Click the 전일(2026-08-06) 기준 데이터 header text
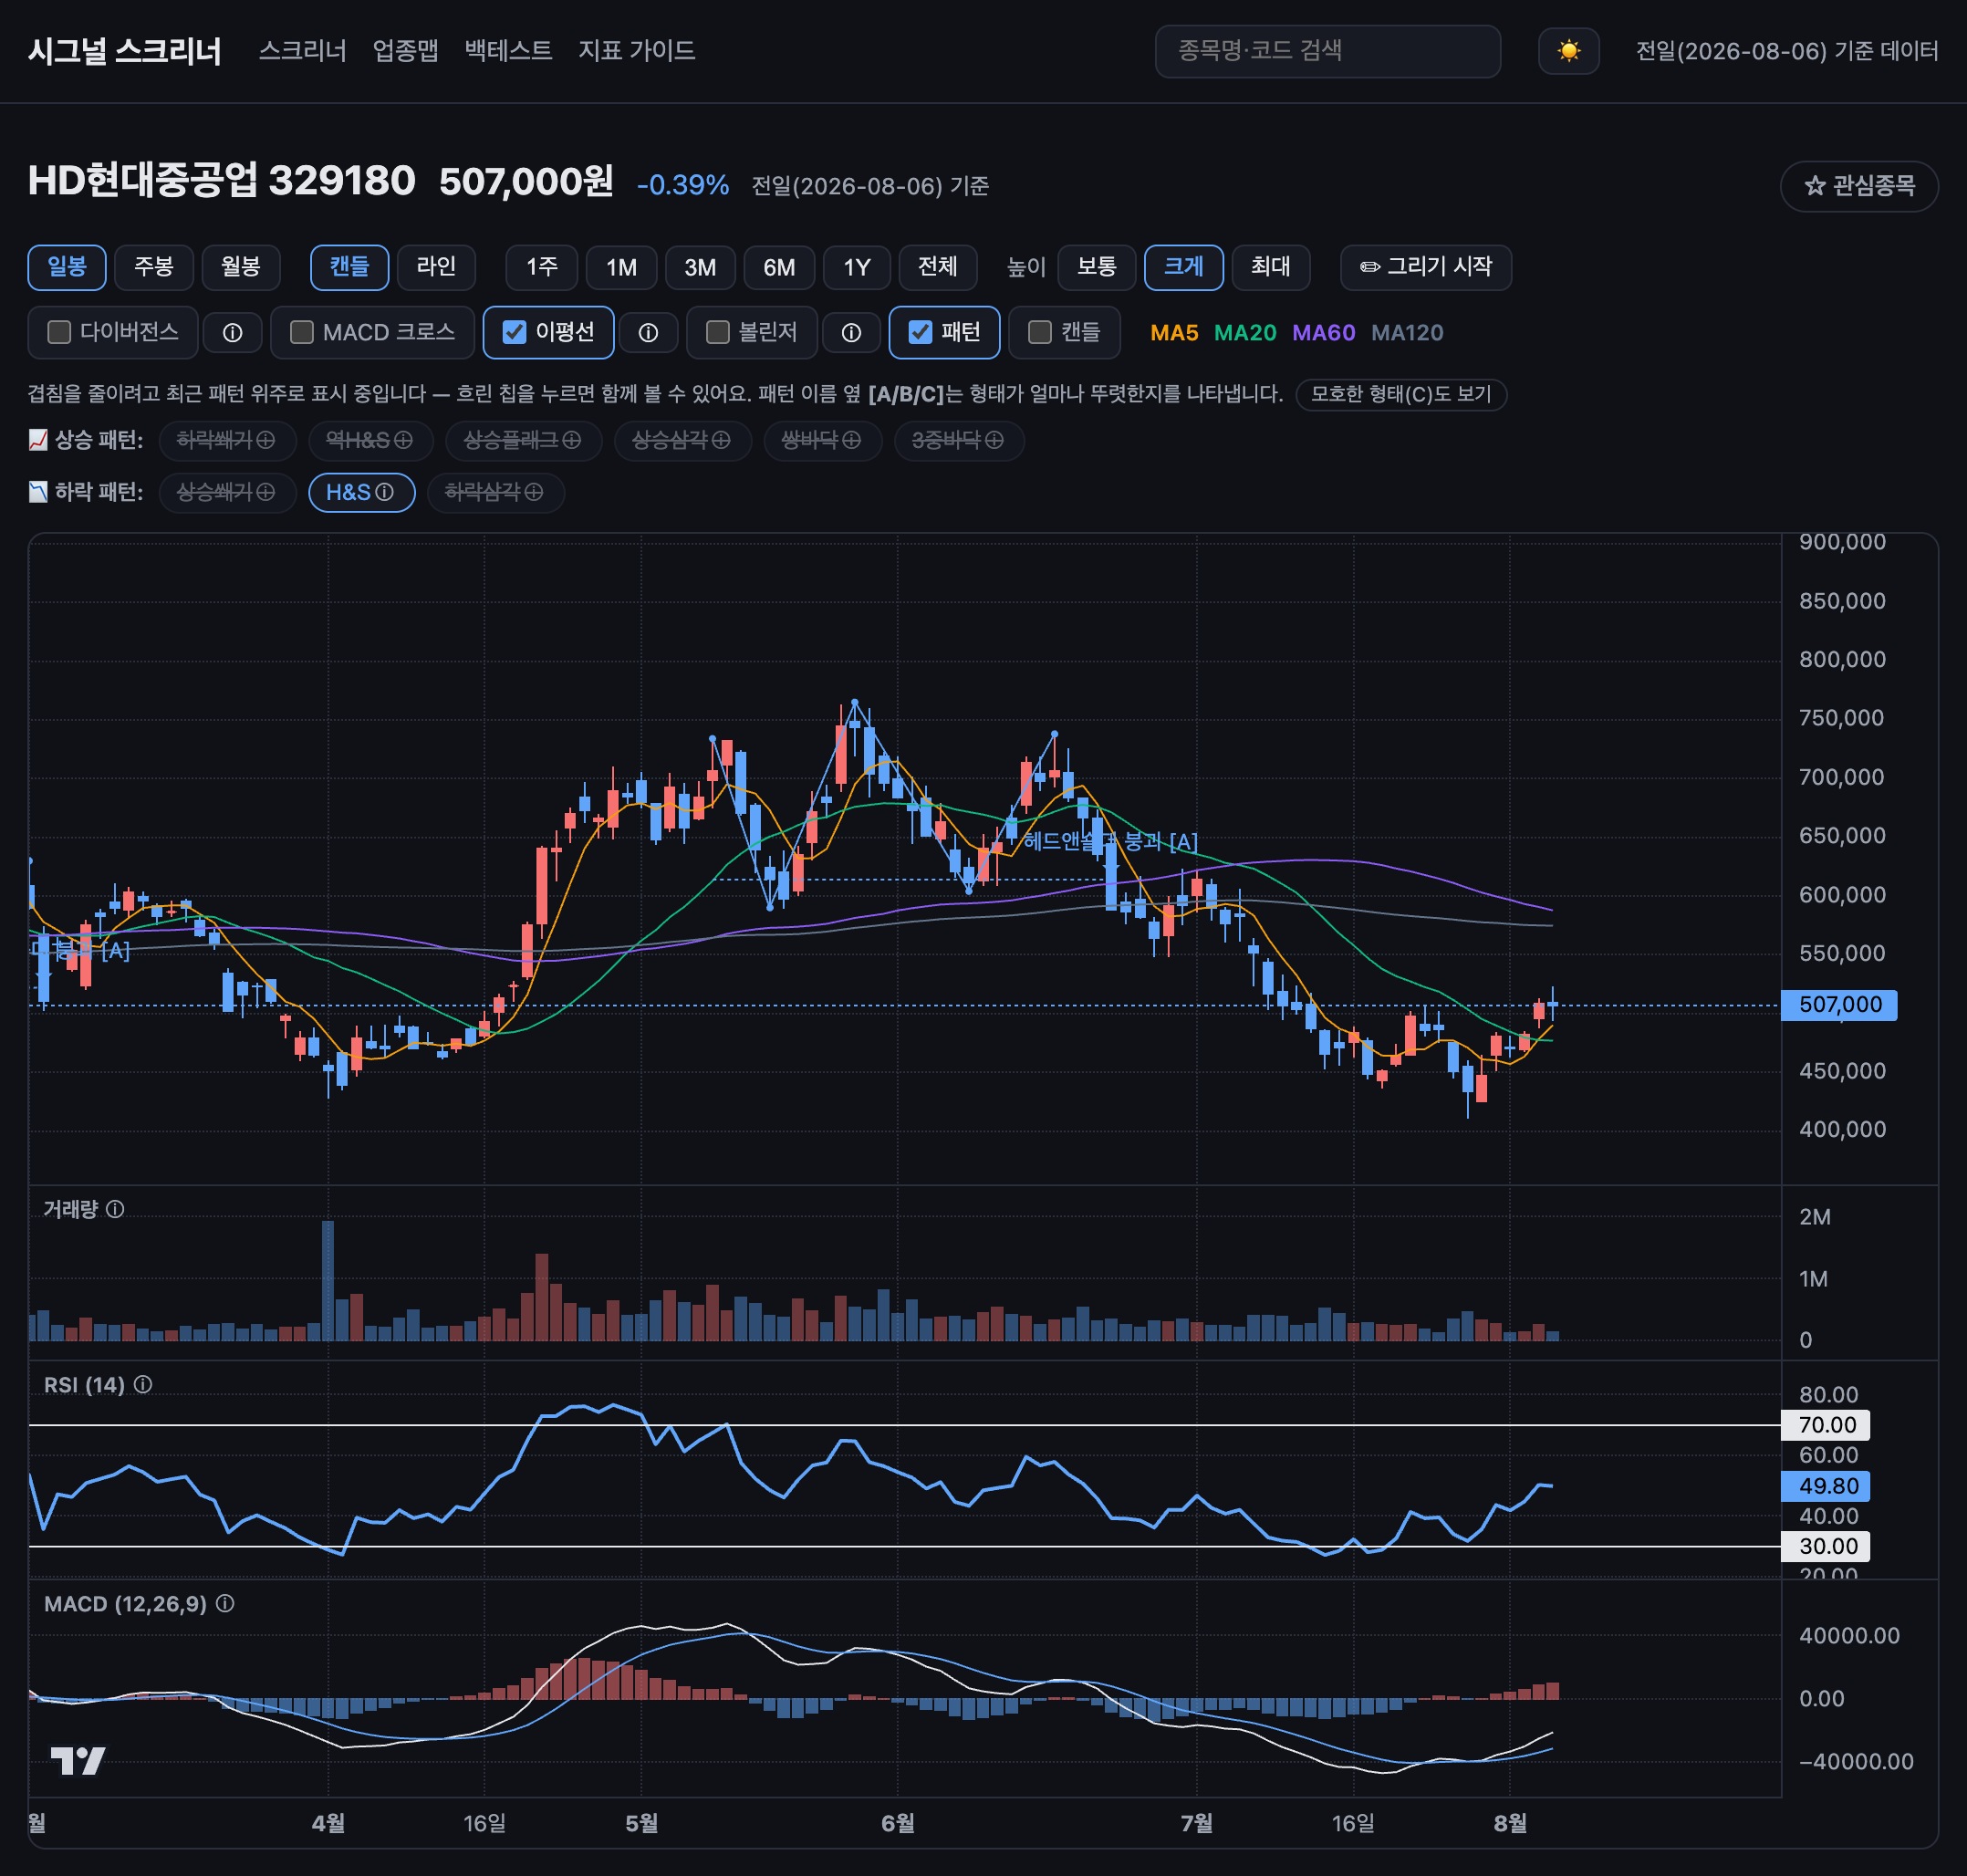The image size is (1967, 1876). pyautogui.click(x=1787, y=51)
